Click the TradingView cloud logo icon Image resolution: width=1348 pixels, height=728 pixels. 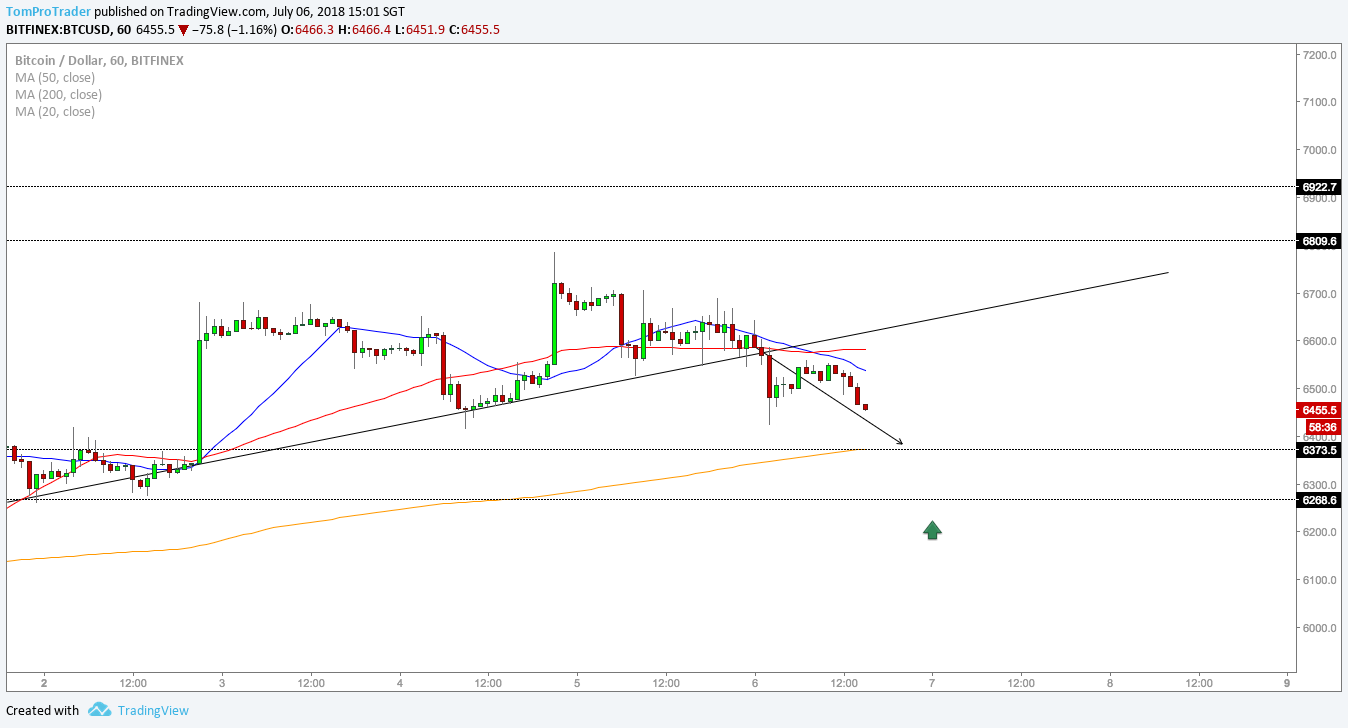click(x=99, y=710)
